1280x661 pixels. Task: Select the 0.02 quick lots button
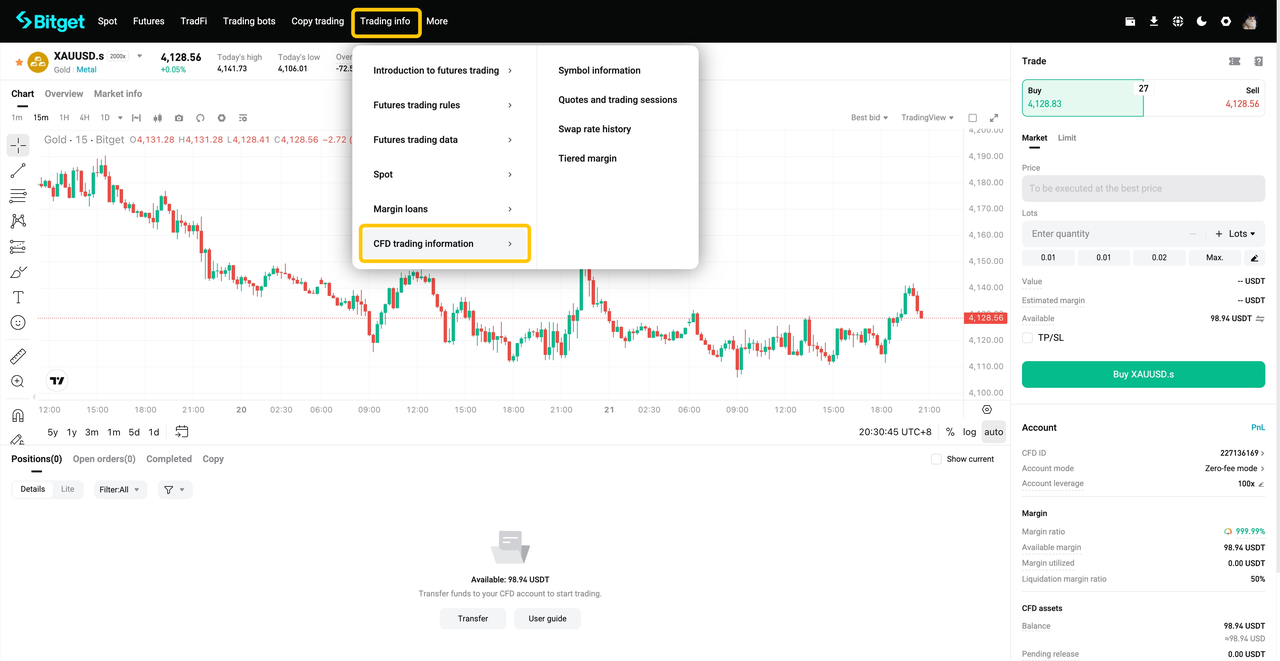coord(1159,258)
